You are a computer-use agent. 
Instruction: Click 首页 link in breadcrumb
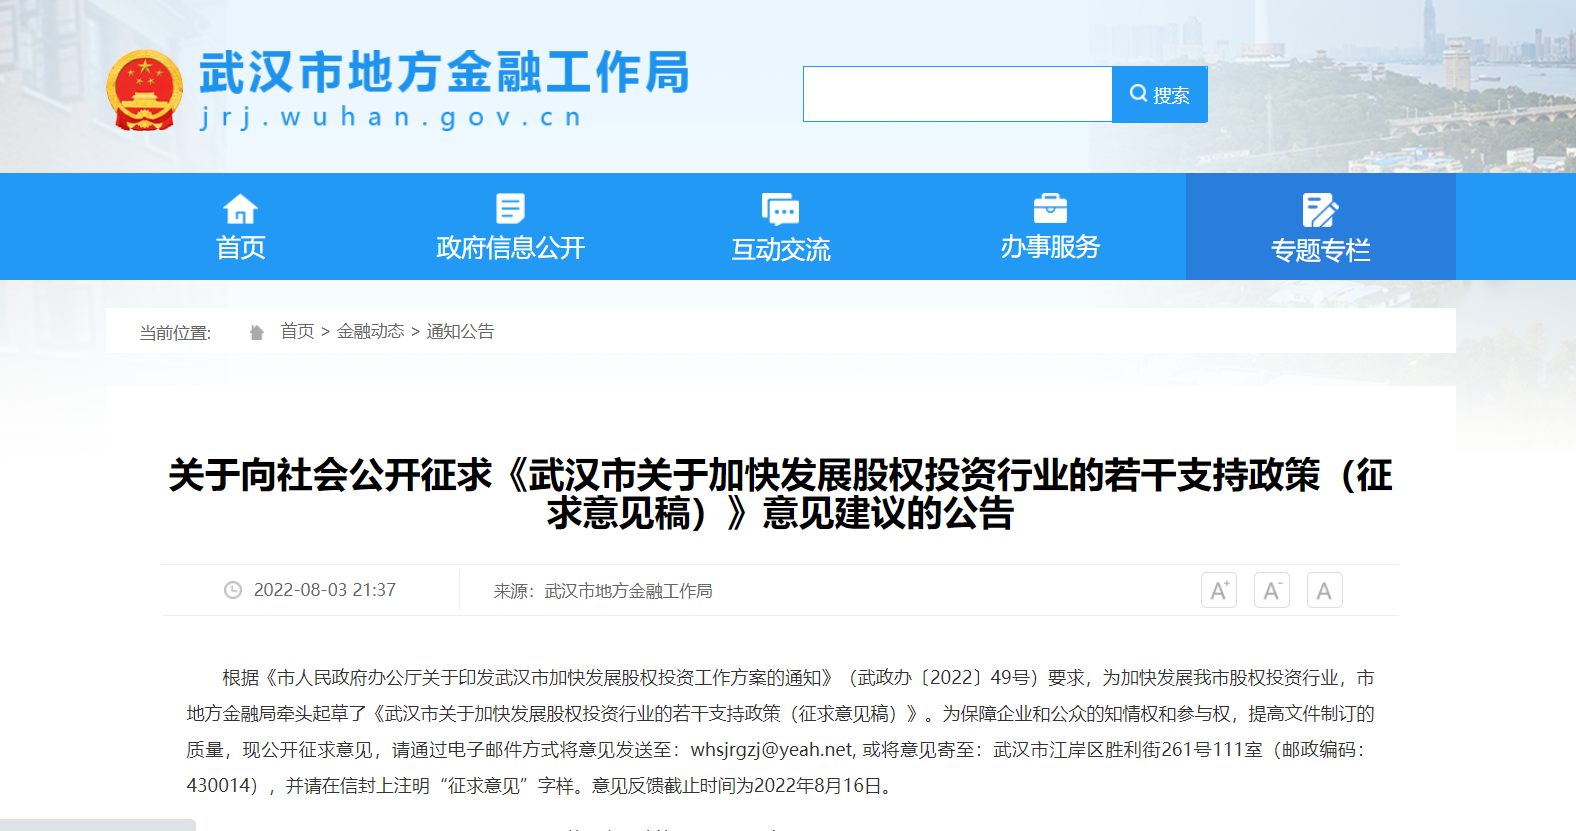pyautogui.click(x=297, y=331)
